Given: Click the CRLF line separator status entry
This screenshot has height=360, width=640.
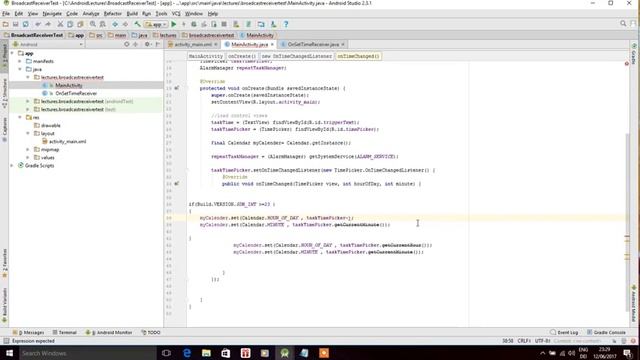Looking at the screenshot, I should 524,341.
